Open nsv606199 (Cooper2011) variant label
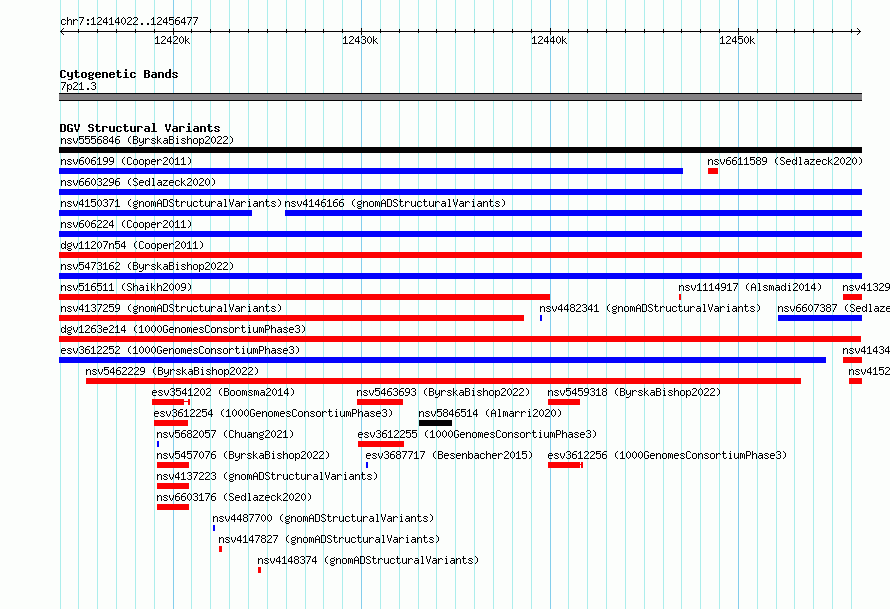 point(126,161)
